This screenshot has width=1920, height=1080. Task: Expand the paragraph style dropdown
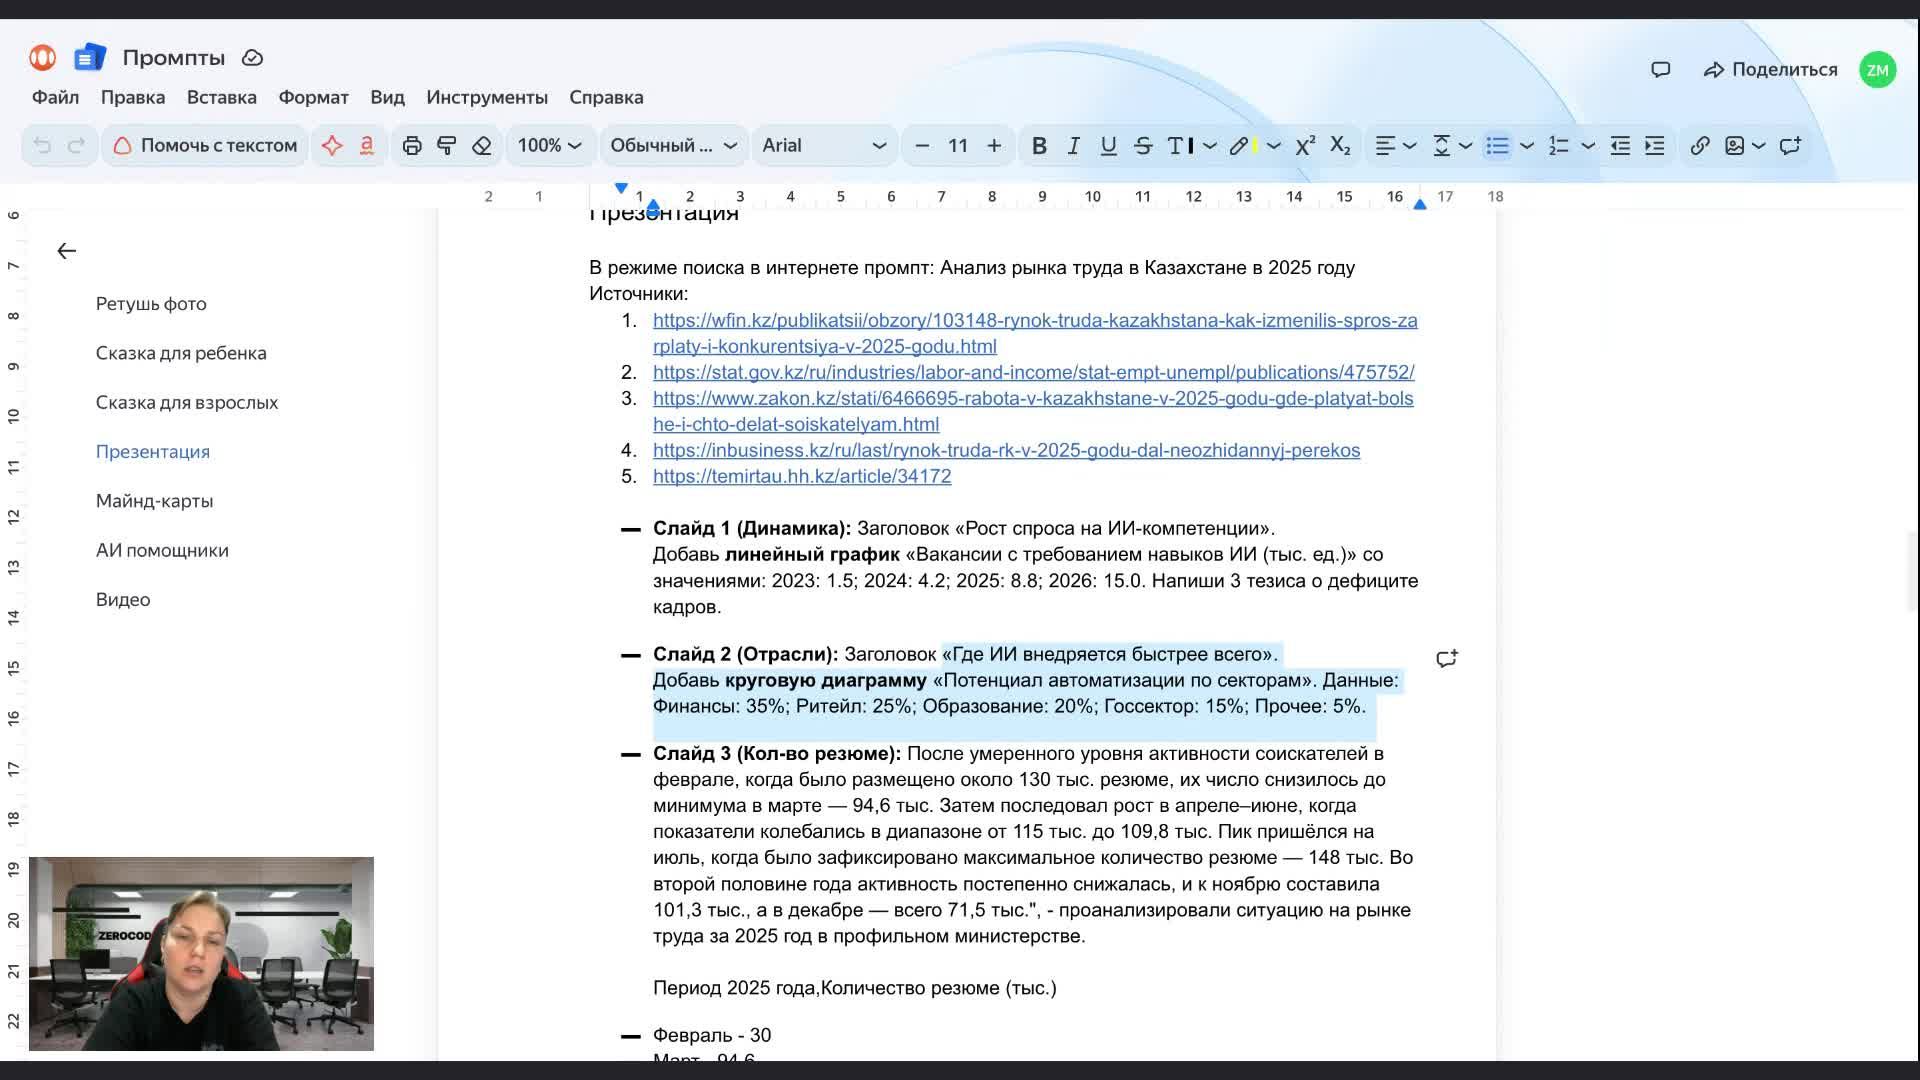[673, 146]
